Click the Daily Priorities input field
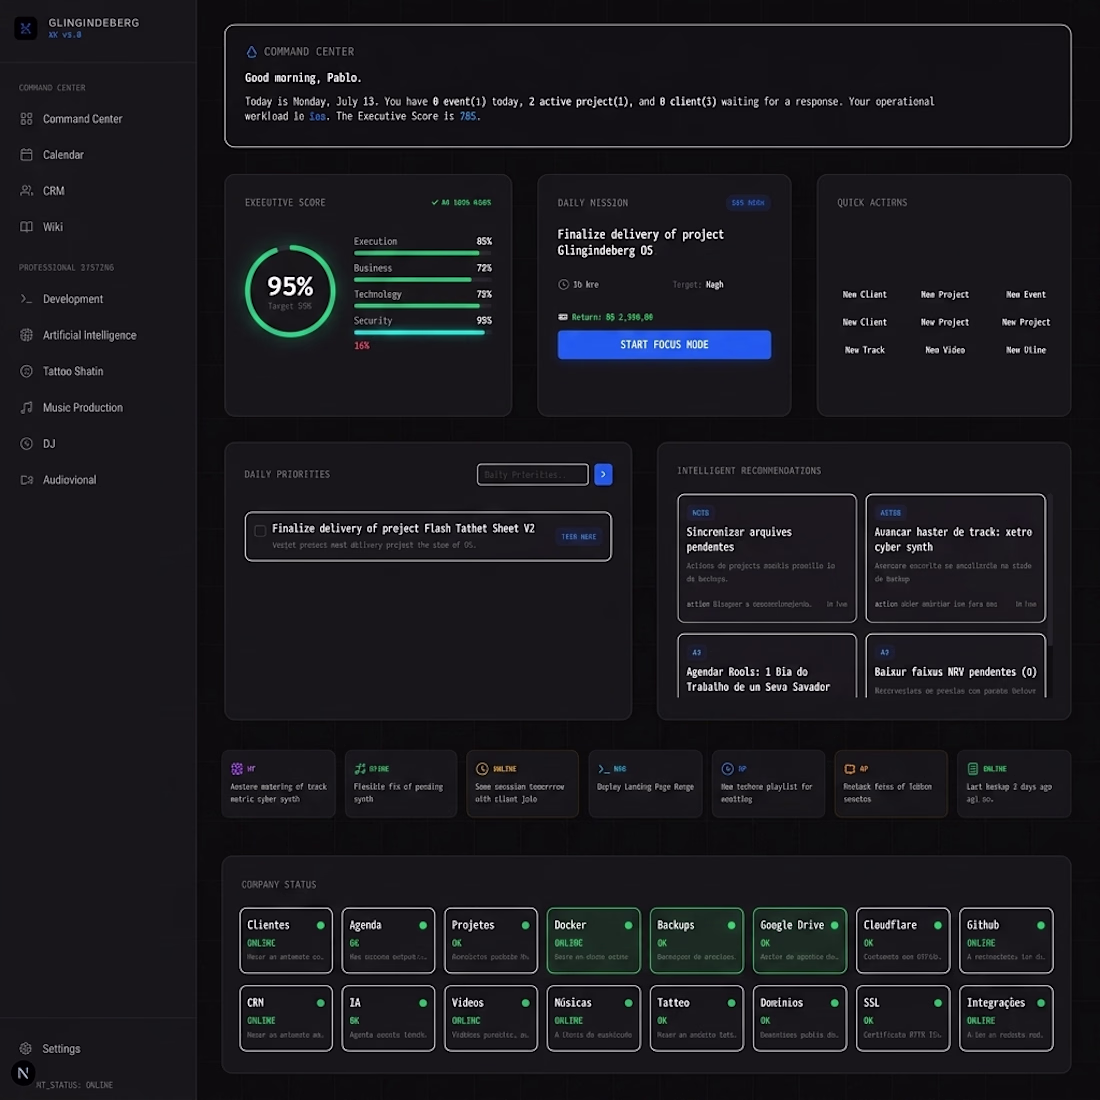Screen dimensions: 1100x1100 pos(532,475)
